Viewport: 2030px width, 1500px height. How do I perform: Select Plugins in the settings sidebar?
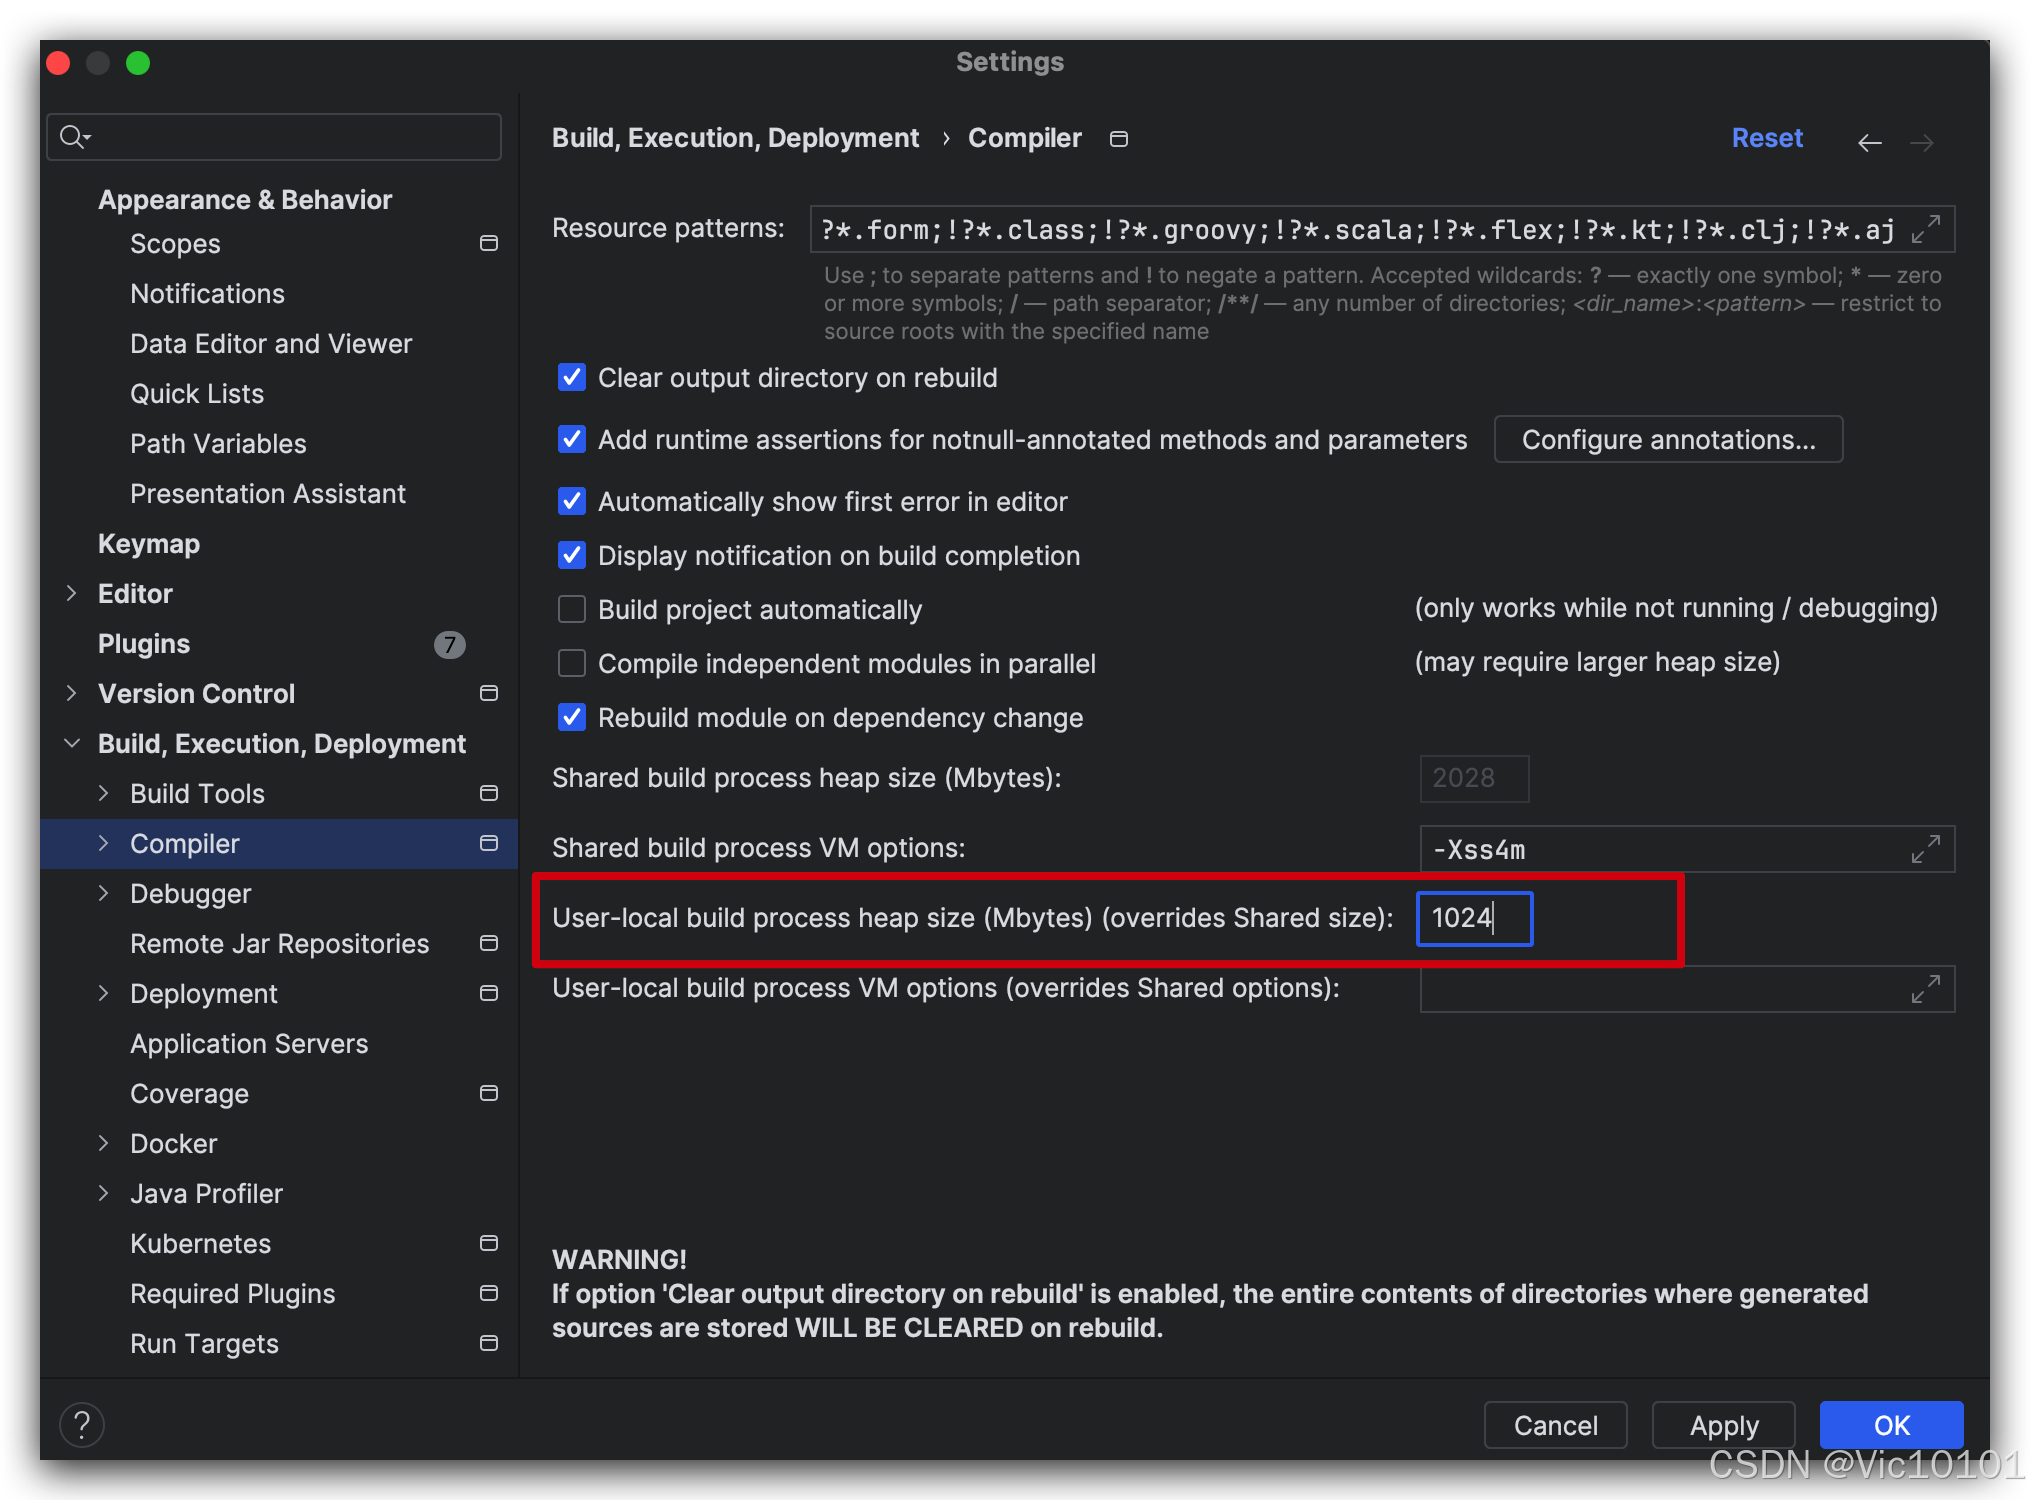point(144,643)
